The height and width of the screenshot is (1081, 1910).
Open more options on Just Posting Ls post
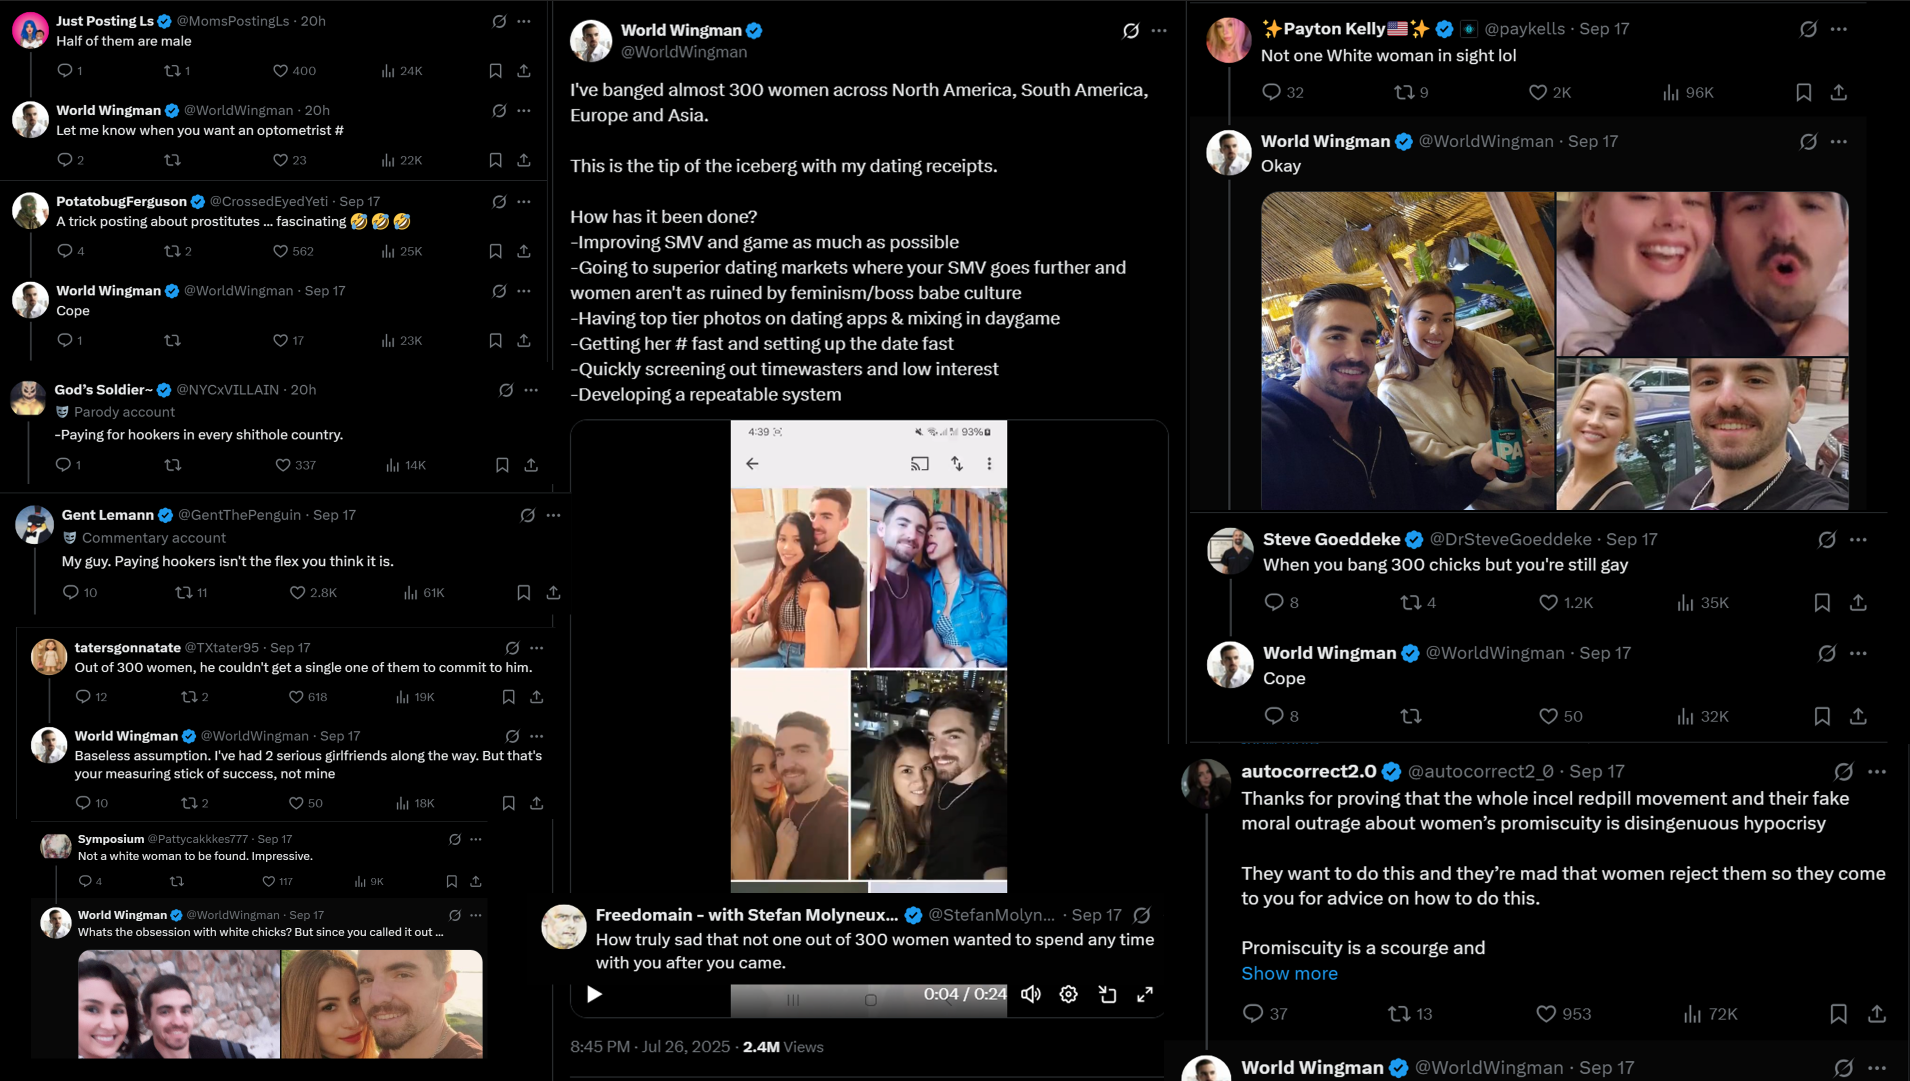524,21
